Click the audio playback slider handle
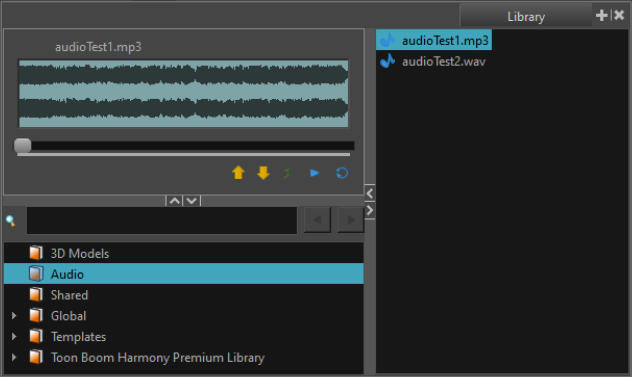 23,146
